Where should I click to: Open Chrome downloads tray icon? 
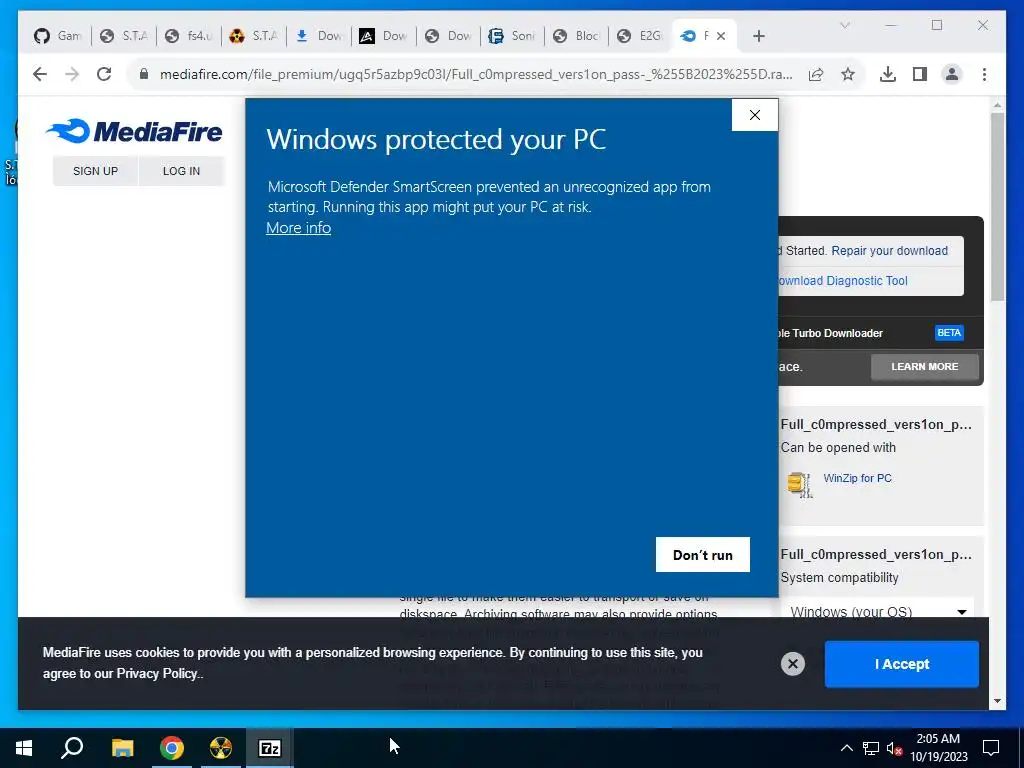pos(888,74)
